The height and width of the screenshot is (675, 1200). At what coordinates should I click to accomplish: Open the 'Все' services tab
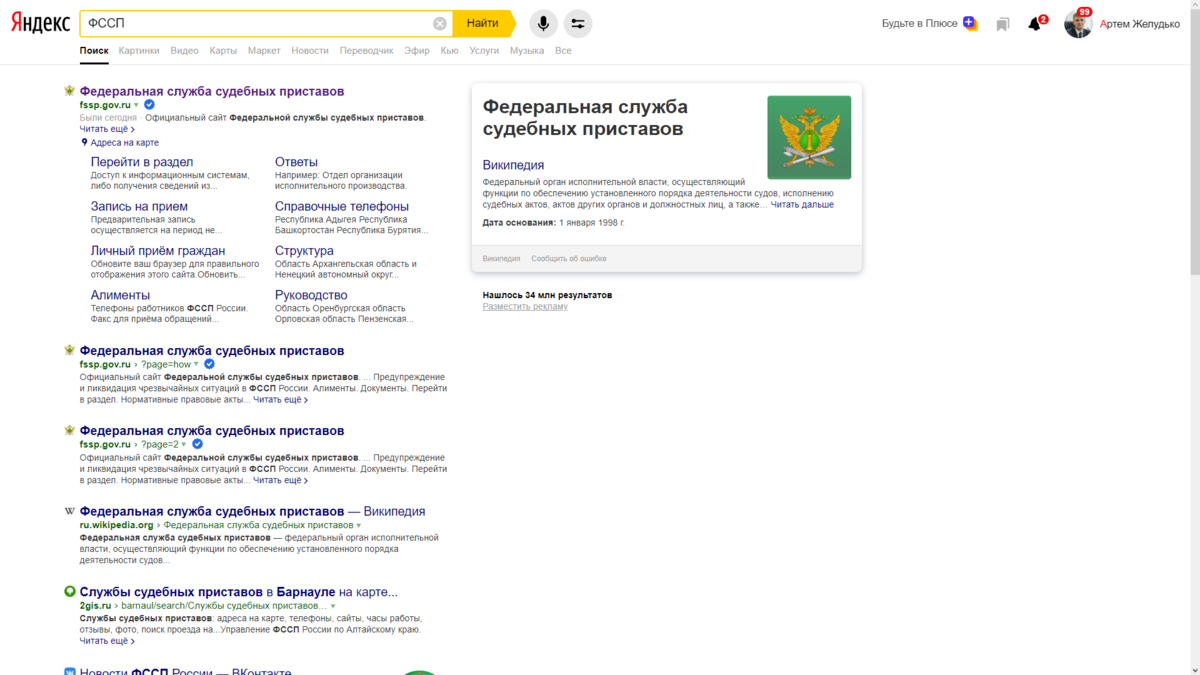coord(563,51)
